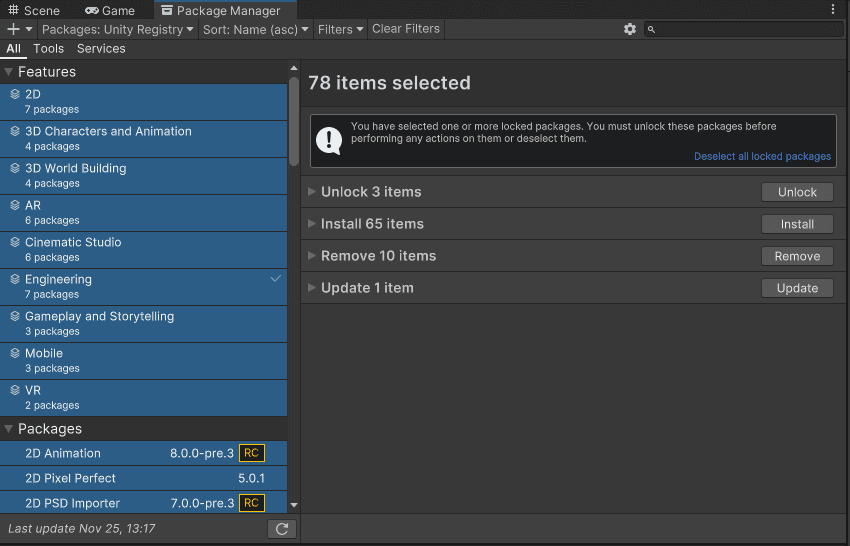Click the RC badge on 2D PSD Importer
Screen dimensions: 850x546
252,503
